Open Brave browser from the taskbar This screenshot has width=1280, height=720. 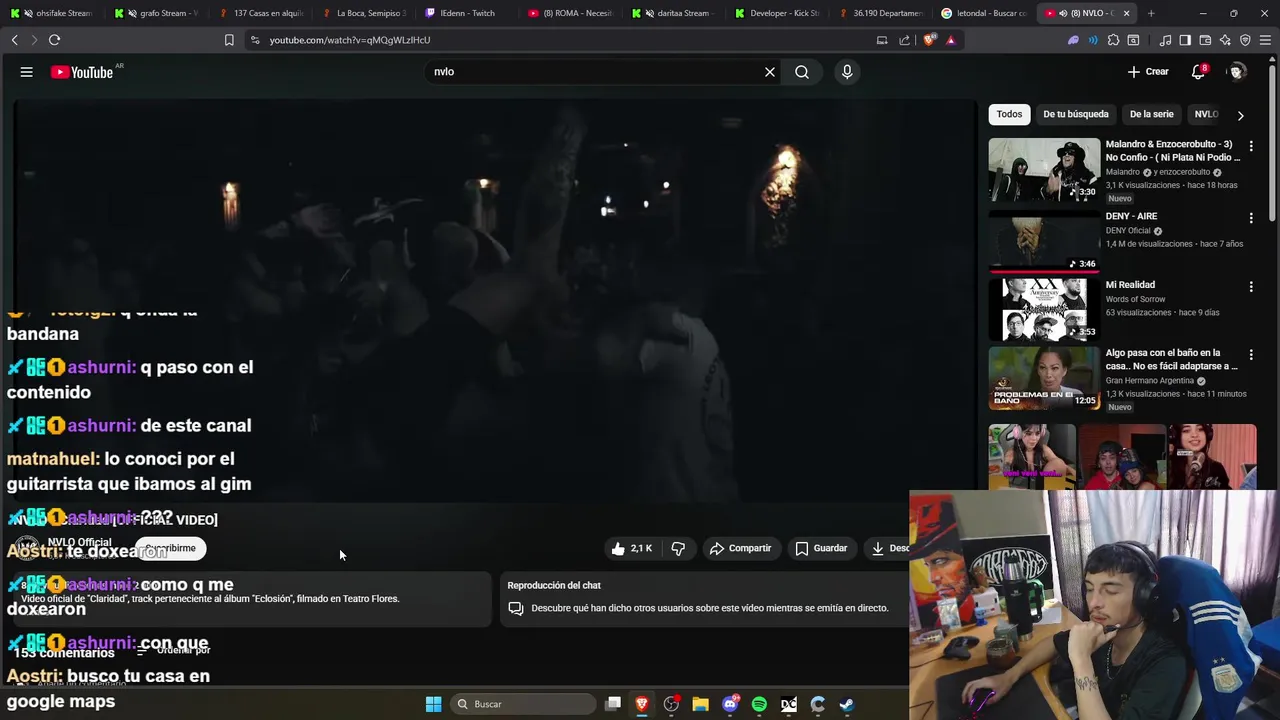pos(642,704)
